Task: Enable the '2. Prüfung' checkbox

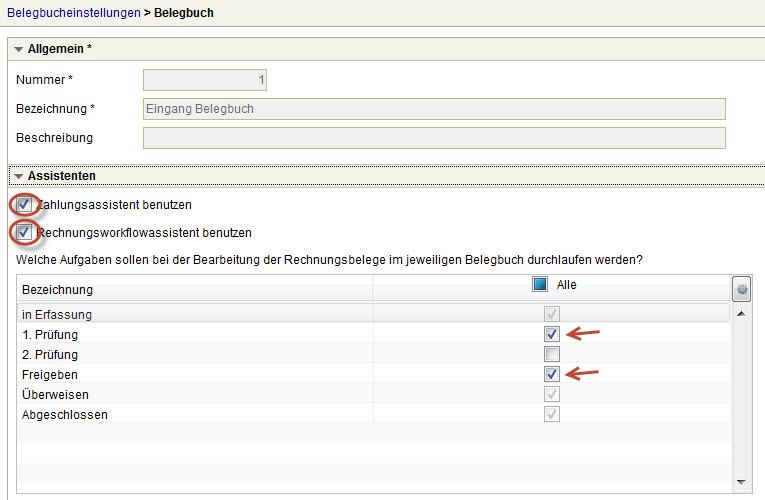Action: [x=552, y=354]
